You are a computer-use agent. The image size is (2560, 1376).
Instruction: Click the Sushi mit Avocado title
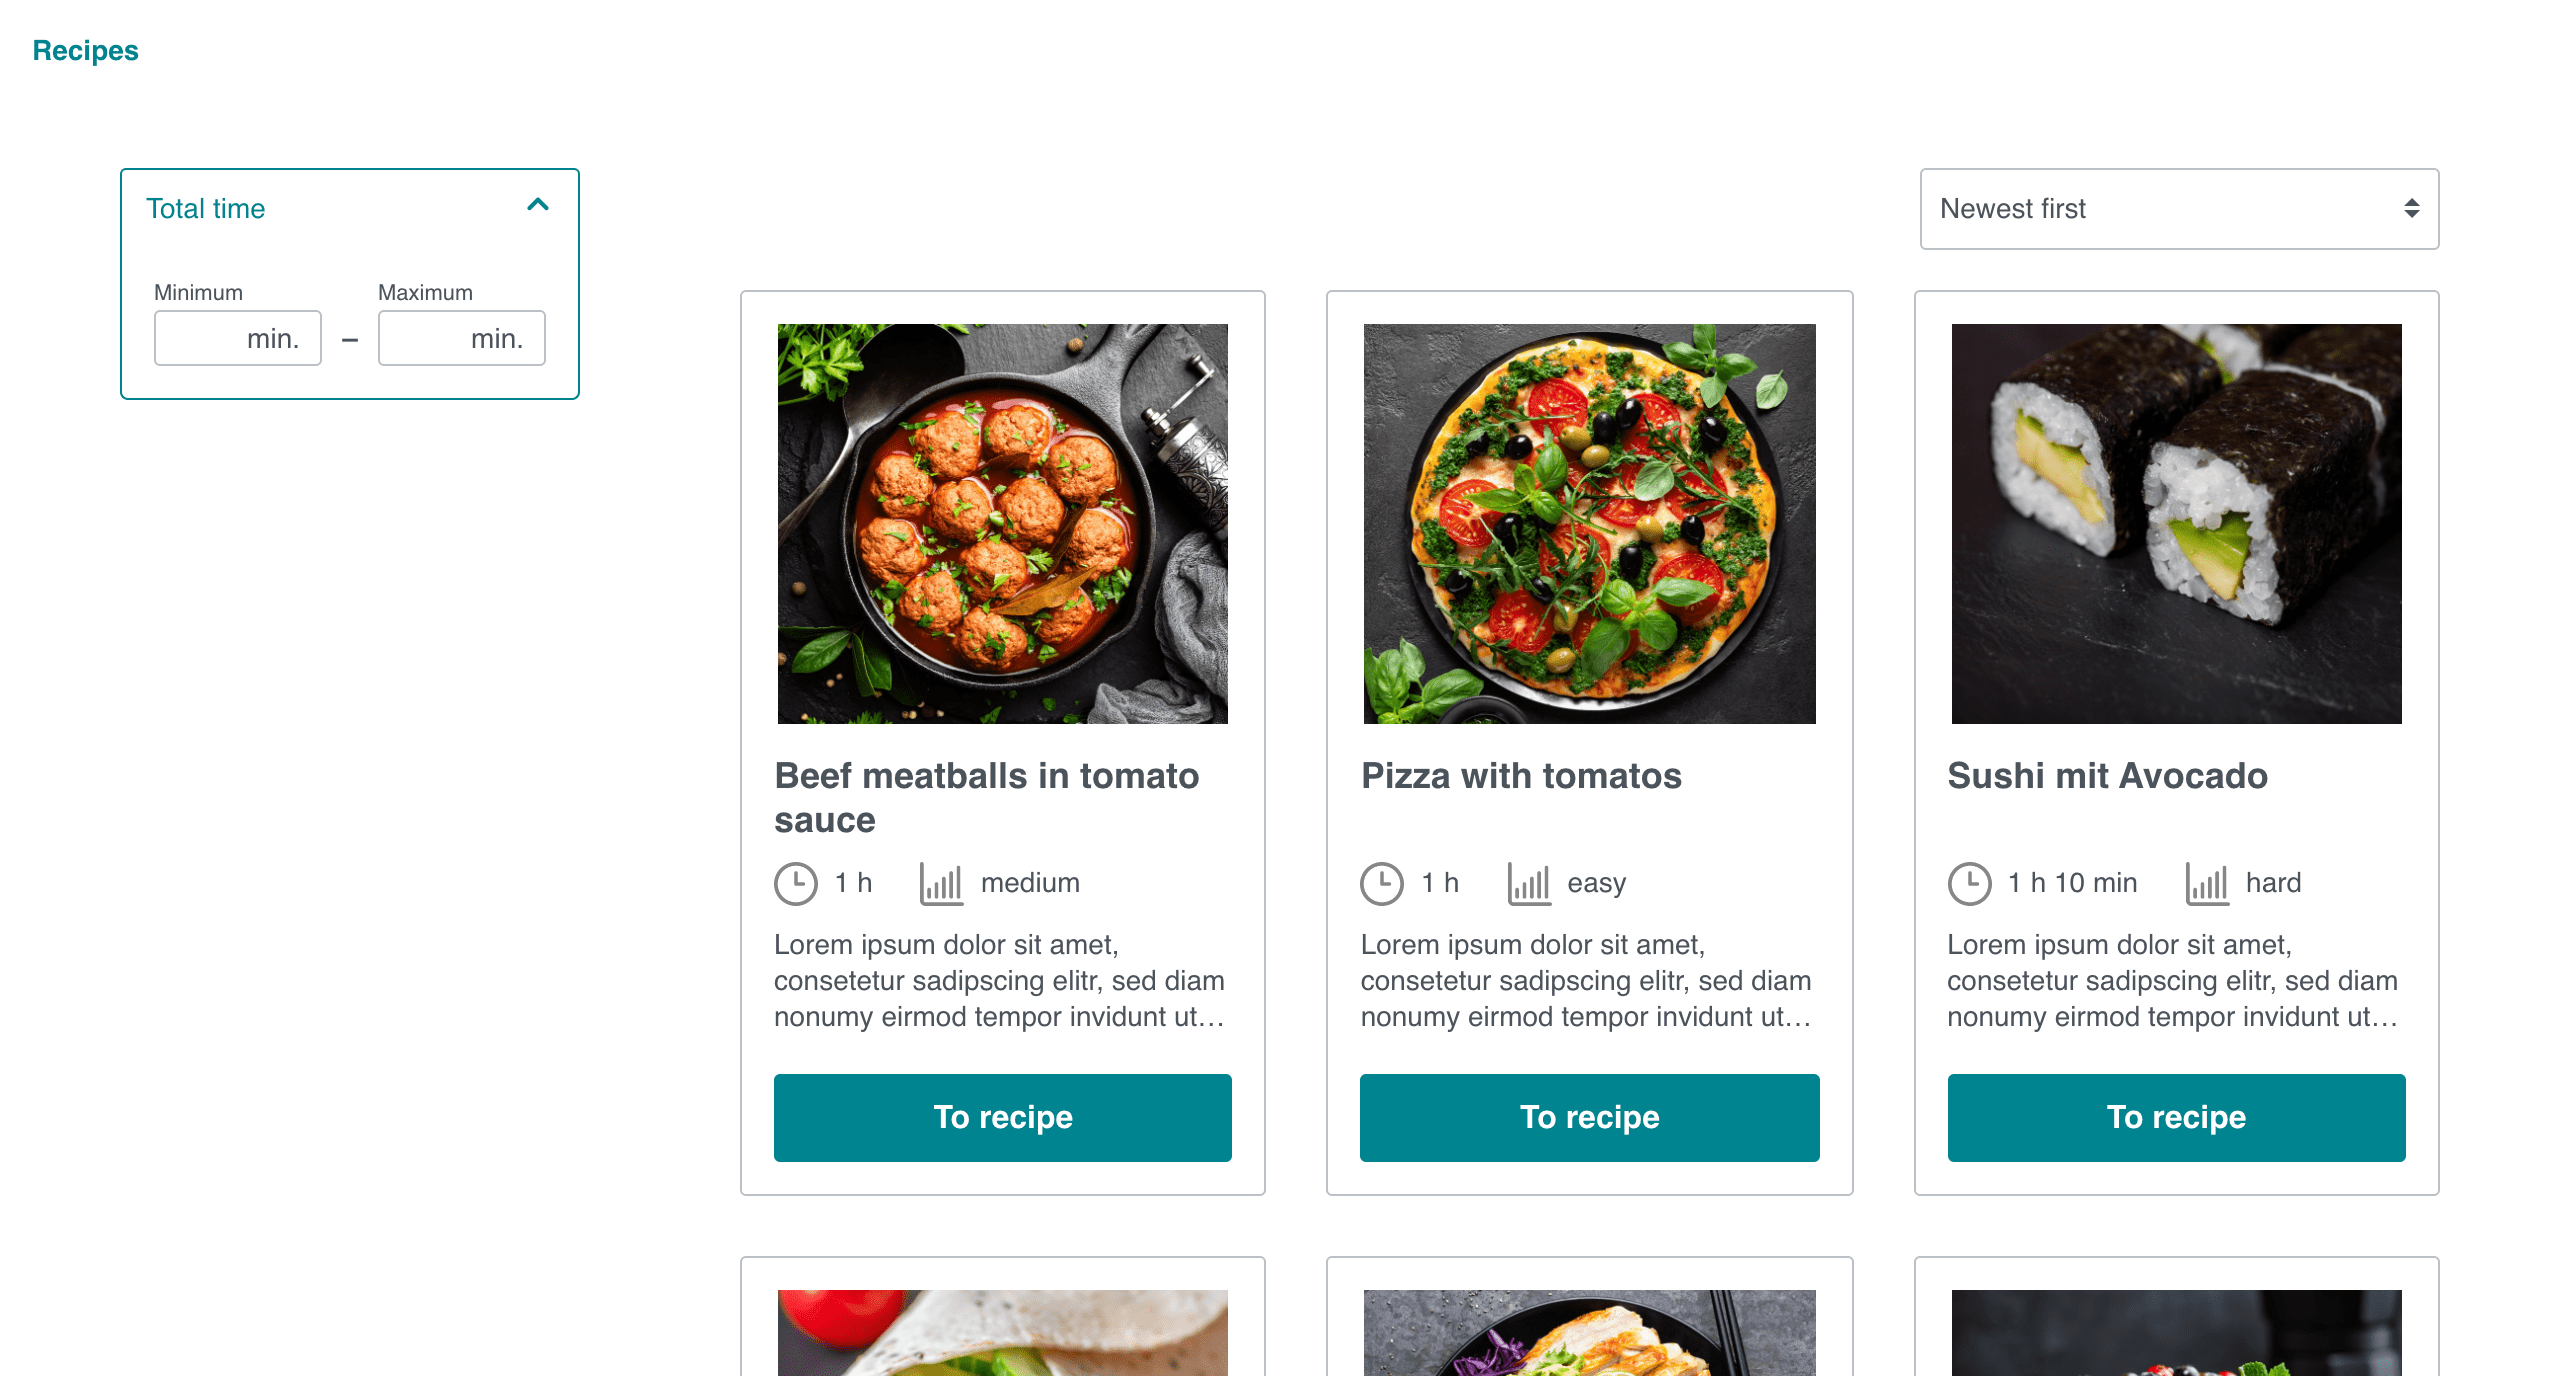[2107, 776]
